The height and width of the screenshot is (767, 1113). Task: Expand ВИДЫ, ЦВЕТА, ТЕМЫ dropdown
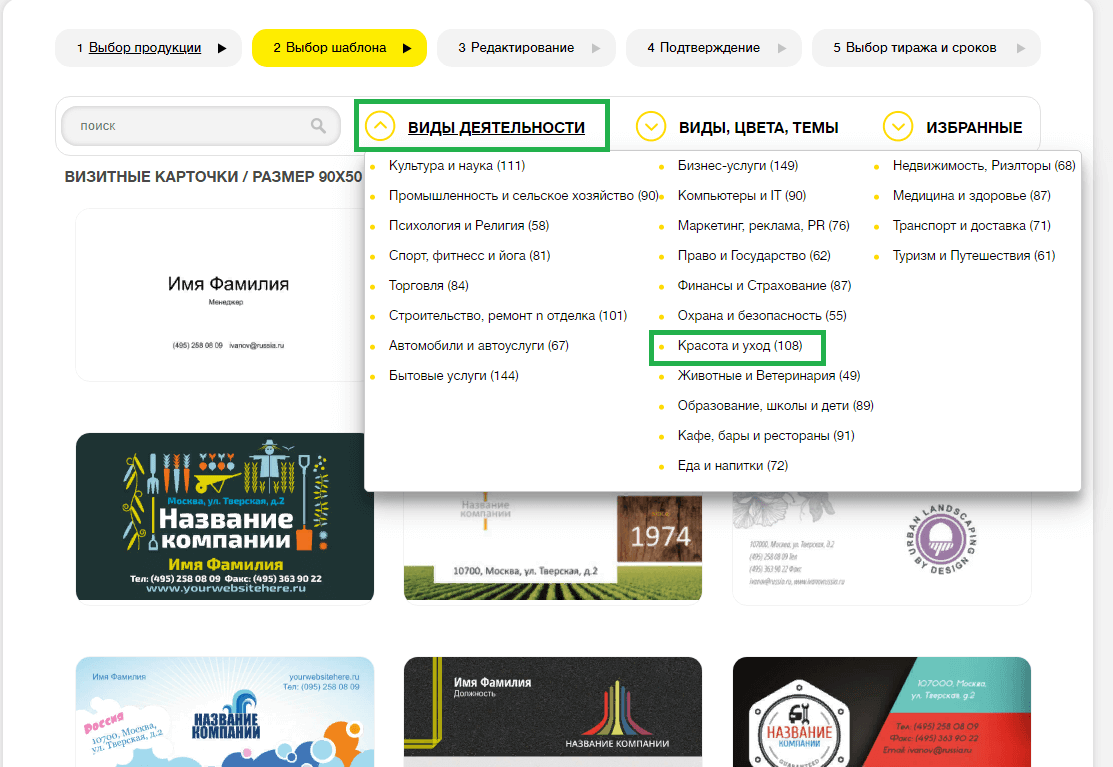pyautogui.click(x=651, y=127)
